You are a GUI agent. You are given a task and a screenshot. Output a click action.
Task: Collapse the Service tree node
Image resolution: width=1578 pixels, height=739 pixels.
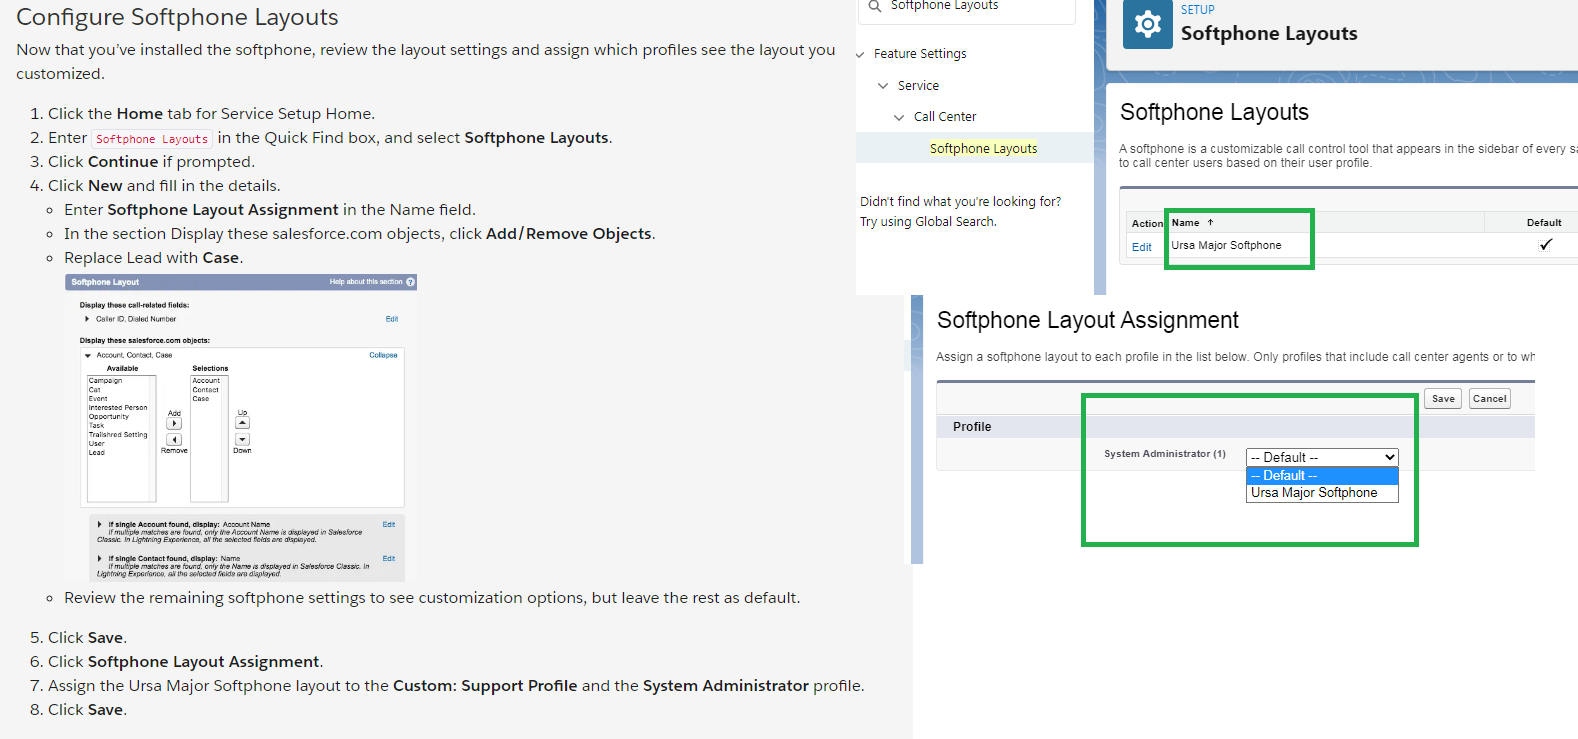point(883,86)
